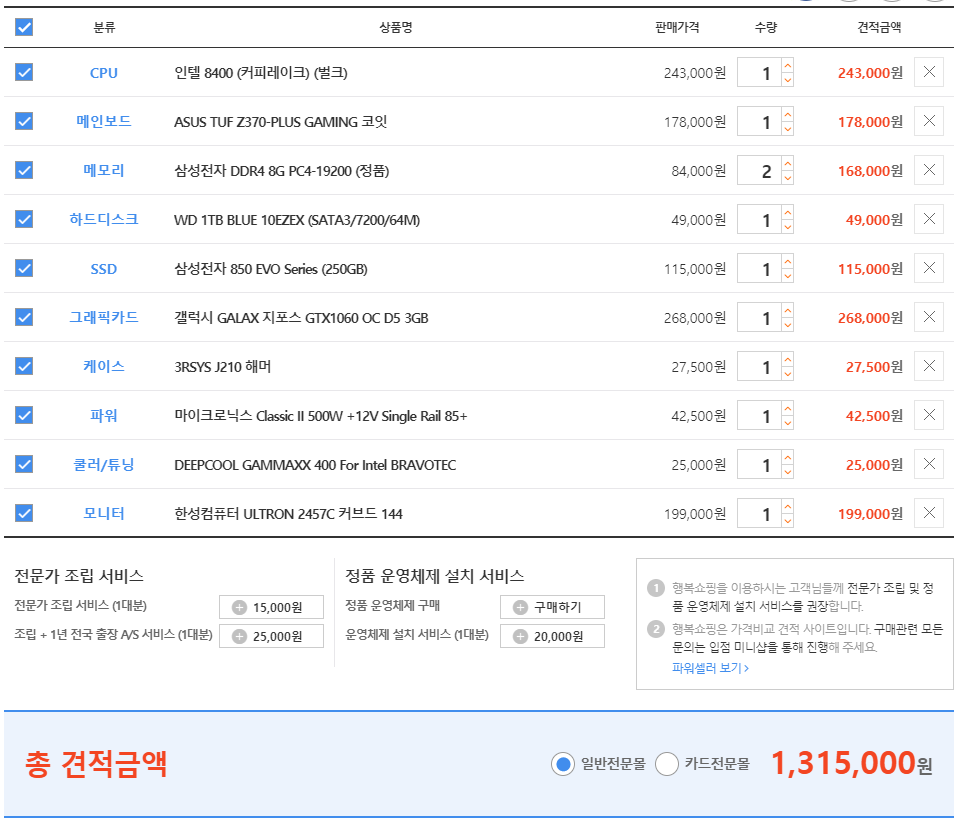Click 구매하기 for 정품 운영체제
Viewport: 962px width, 822px height.
click(x=552, y=607)
